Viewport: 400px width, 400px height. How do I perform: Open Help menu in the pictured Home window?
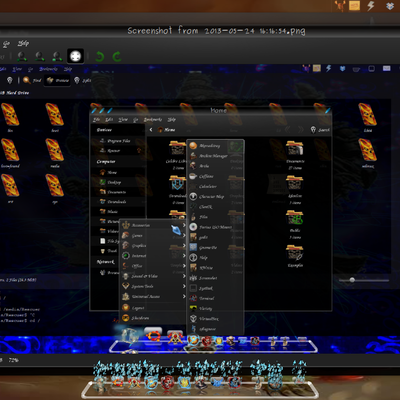point(171,119)
